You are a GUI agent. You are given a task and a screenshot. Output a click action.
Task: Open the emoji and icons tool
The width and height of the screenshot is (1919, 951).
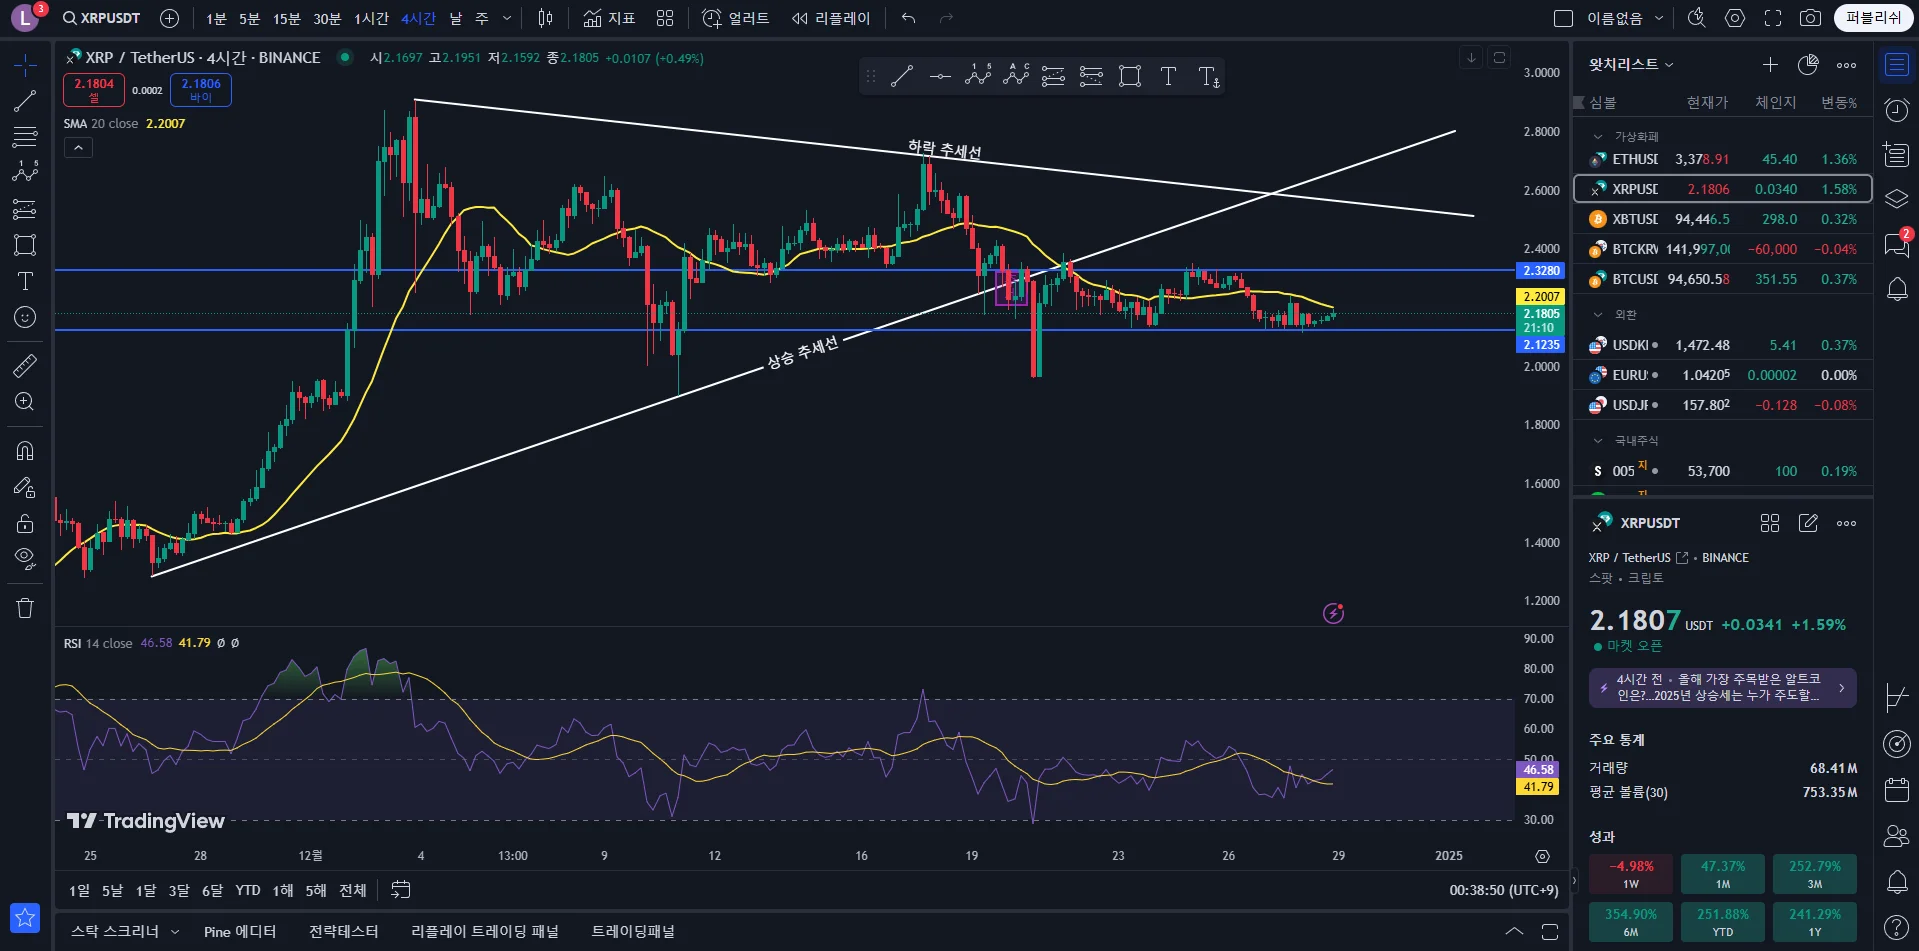[x=25, y=317]
